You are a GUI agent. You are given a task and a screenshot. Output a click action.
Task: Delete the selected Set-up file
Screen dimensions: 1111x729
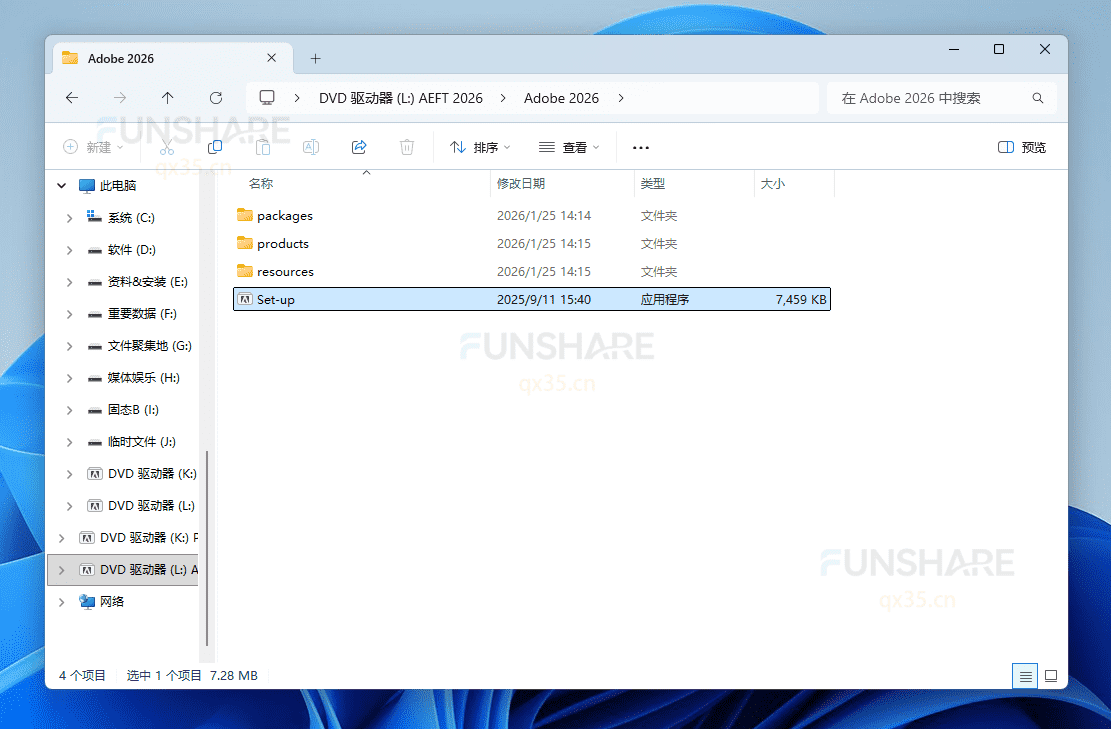click(407, 147)
